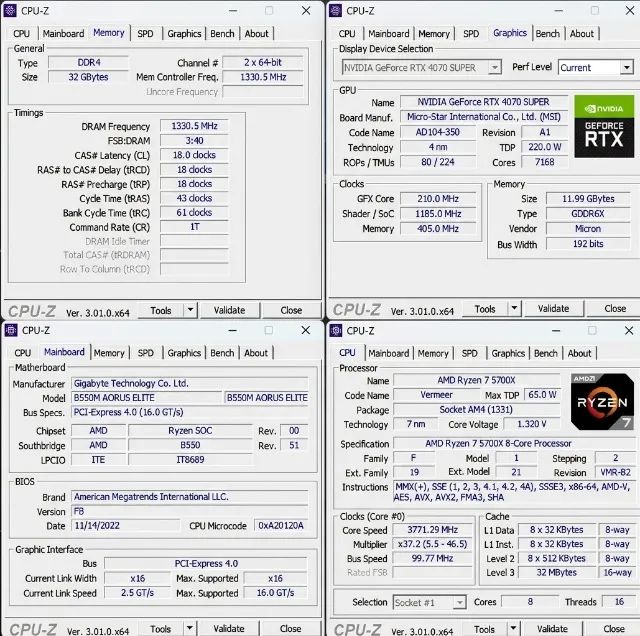
Task: Open CPU tab in Mainboard window
Action: (22, 353)
